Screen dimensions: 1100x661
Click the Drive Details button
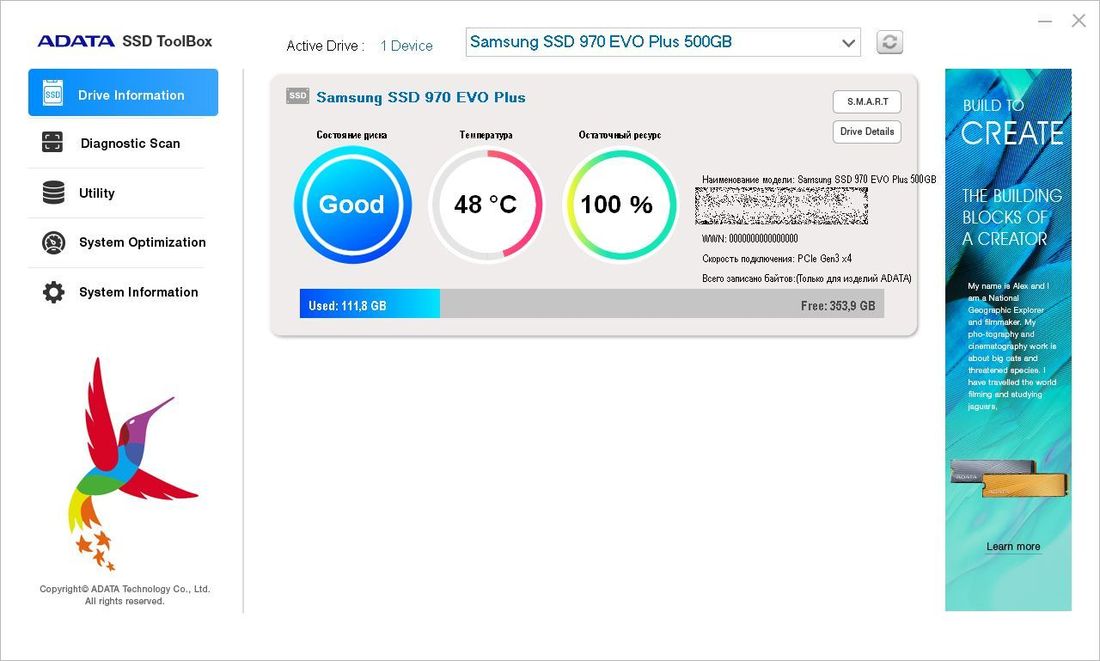point(867,132)
